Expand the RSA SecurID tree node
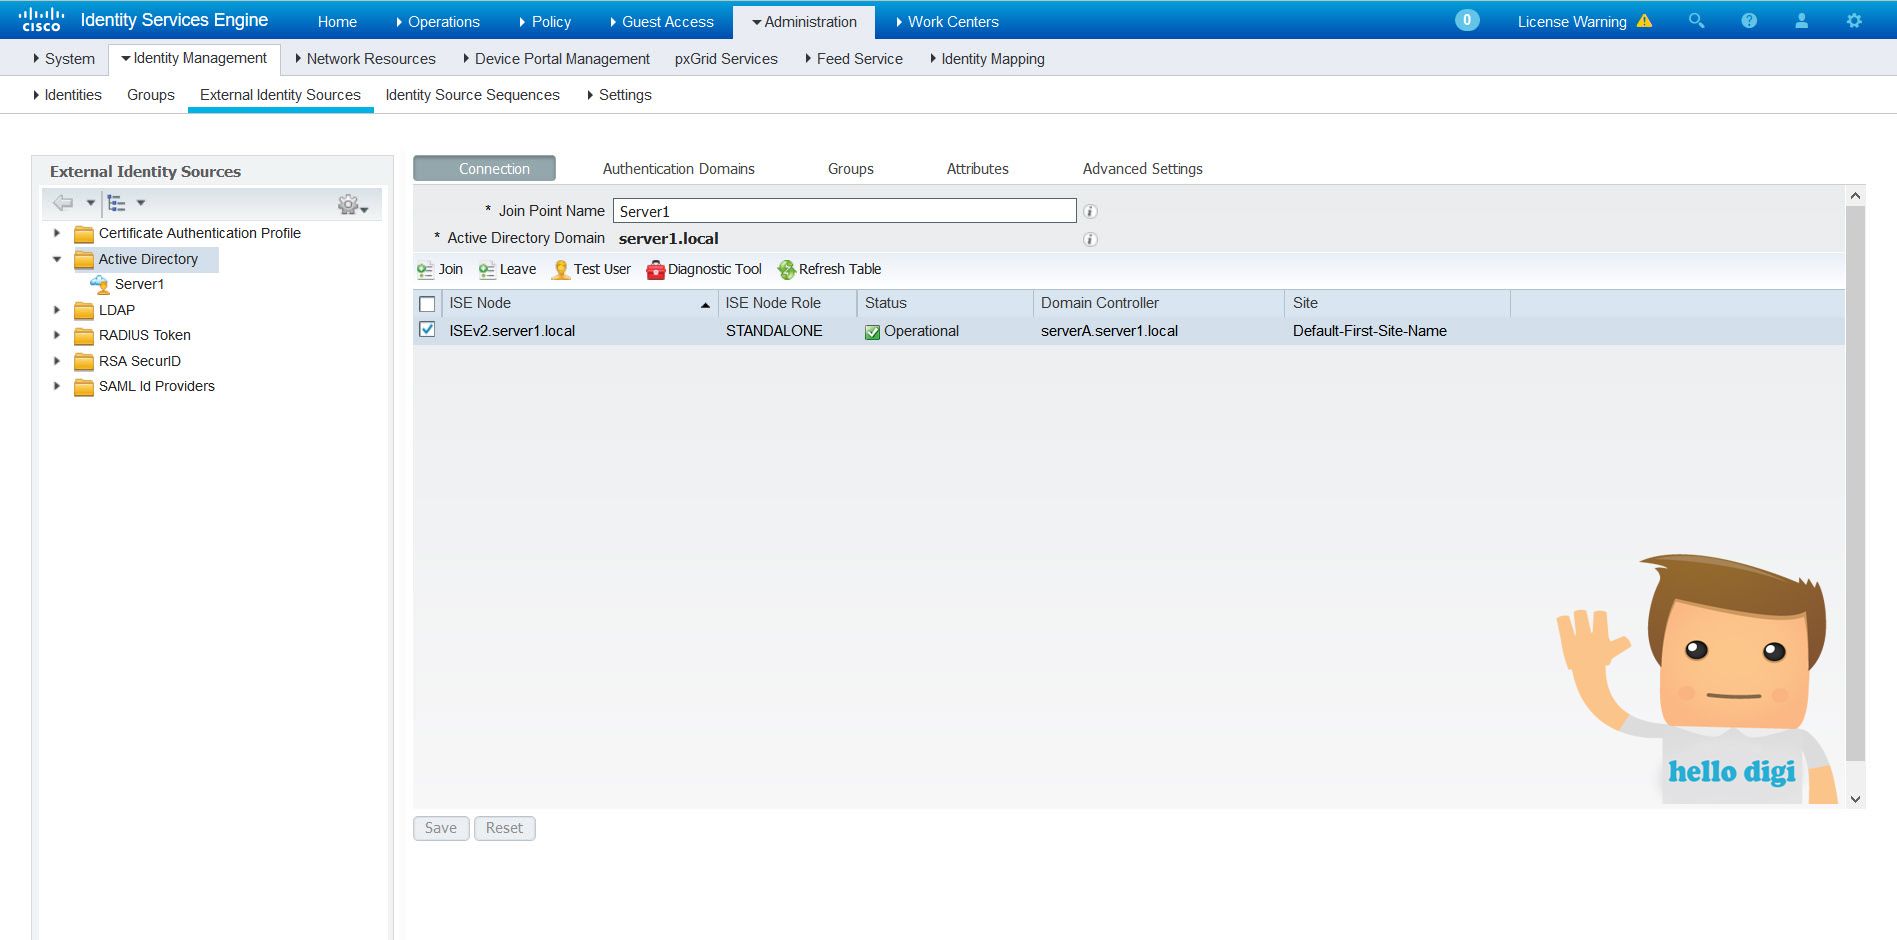Image resolution: width=1897 pixels, height=940 pixels. click(x=57, y=361)
